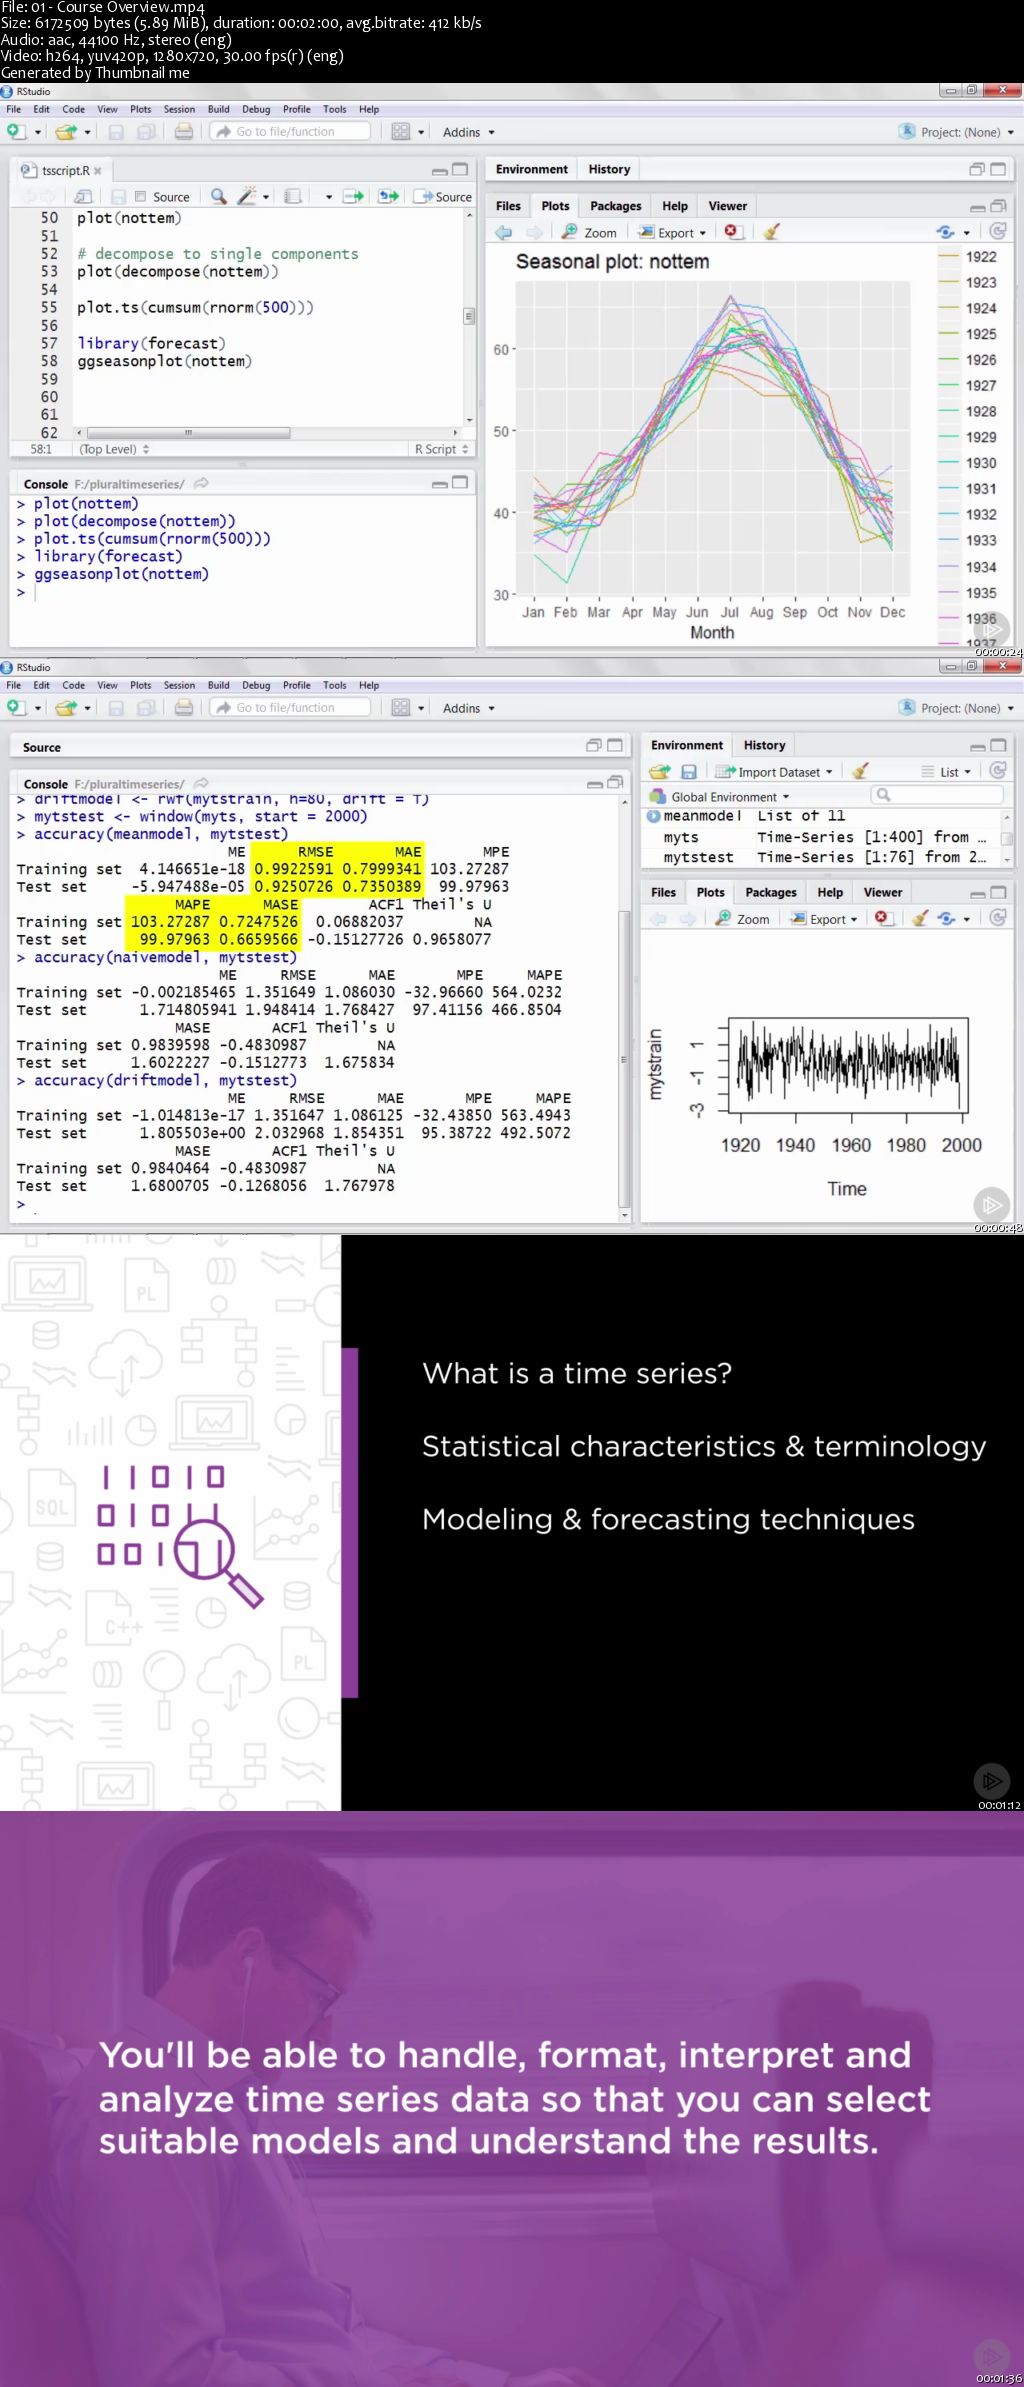Click the 1922 legend swatch in Seasonal plot
Viewport: 1024px width, 2387px height.
point(948,257)
